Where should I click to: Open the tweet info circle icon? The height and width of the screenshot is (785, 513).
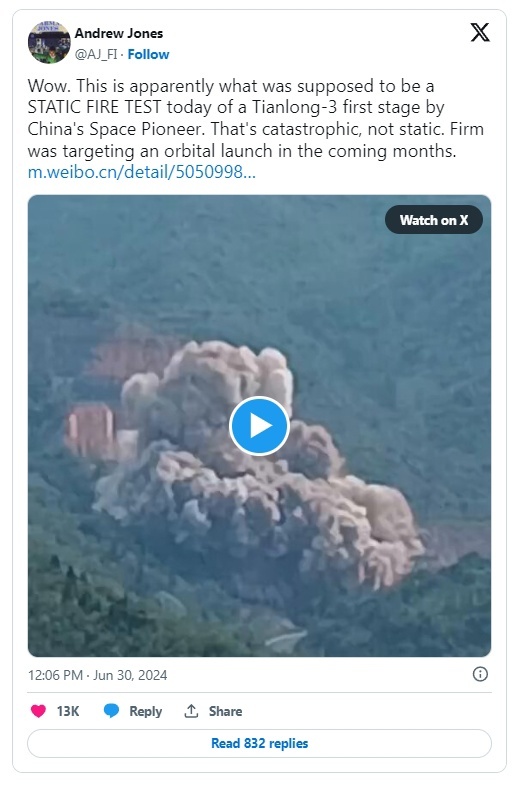point(480,674)
